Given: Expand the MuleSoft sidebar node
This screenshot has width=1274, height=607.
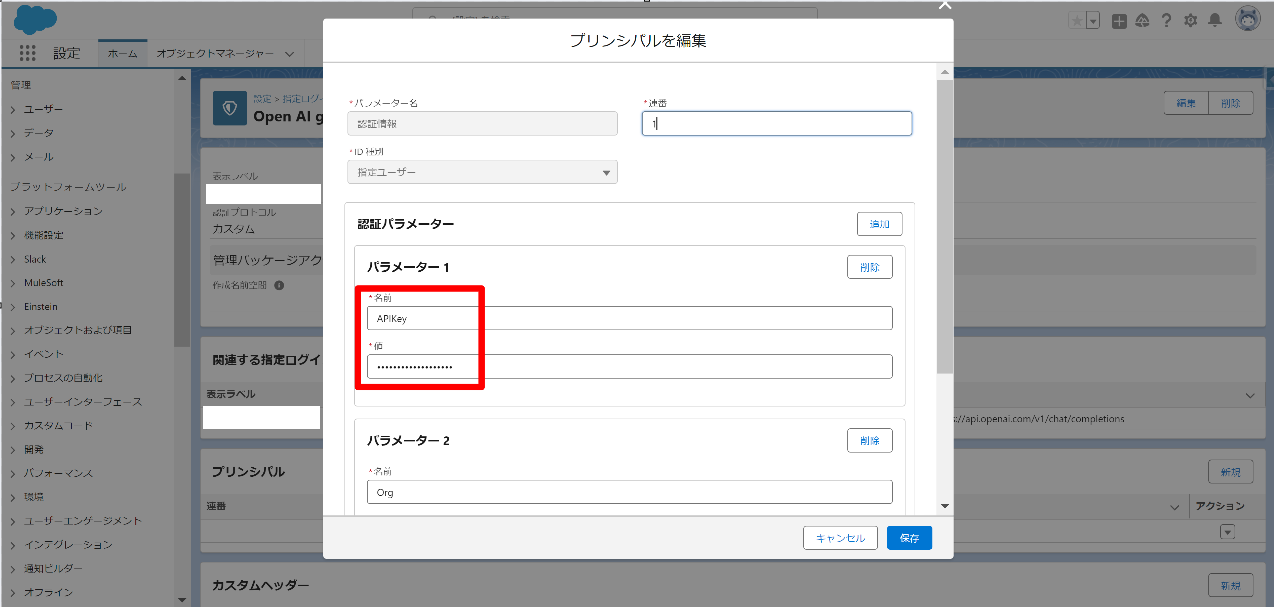Looking at the screenshot, I should tap(13, 283).
